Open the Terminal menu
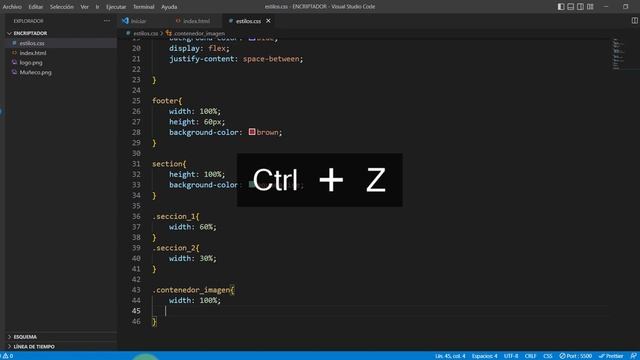 (144, 7)
